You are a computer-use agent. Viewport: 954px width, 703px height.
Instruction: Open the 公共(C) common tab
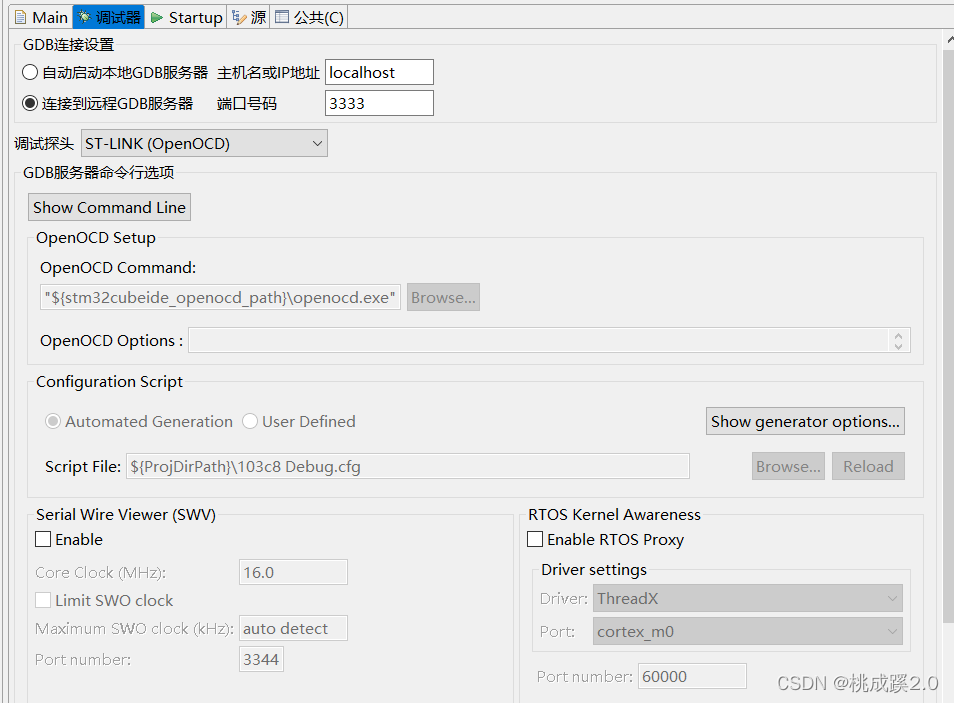pos(309,17)
